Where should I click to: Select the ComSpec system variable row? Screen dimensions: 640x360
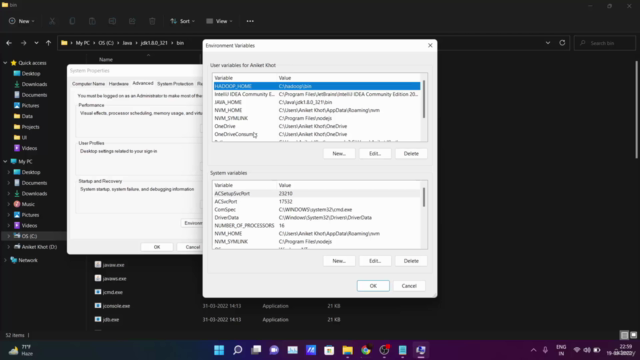(x=317, y=209)
